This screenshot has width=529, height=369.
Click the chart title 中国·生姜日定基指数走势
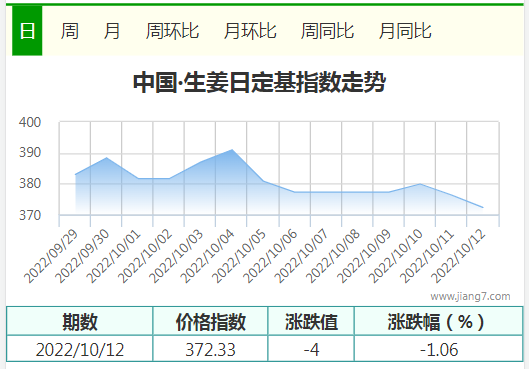click(x=259, y=82)
